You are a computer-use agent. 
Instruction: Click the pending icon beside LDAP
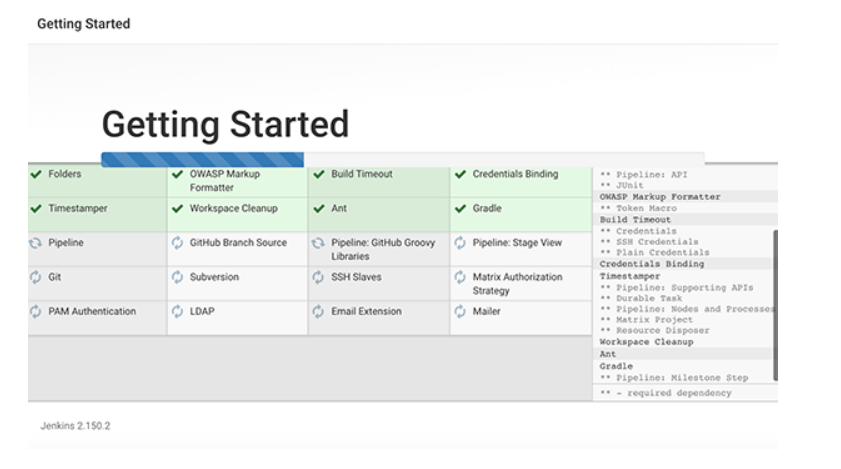tap(178, 312)
